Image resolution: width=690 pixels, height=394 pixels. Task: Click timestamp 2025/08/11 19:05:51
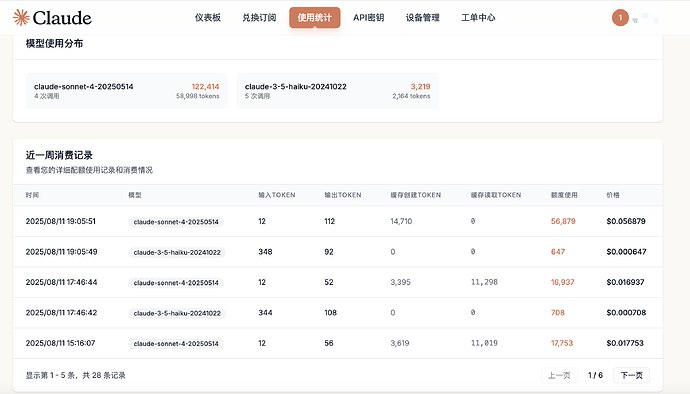61,221
